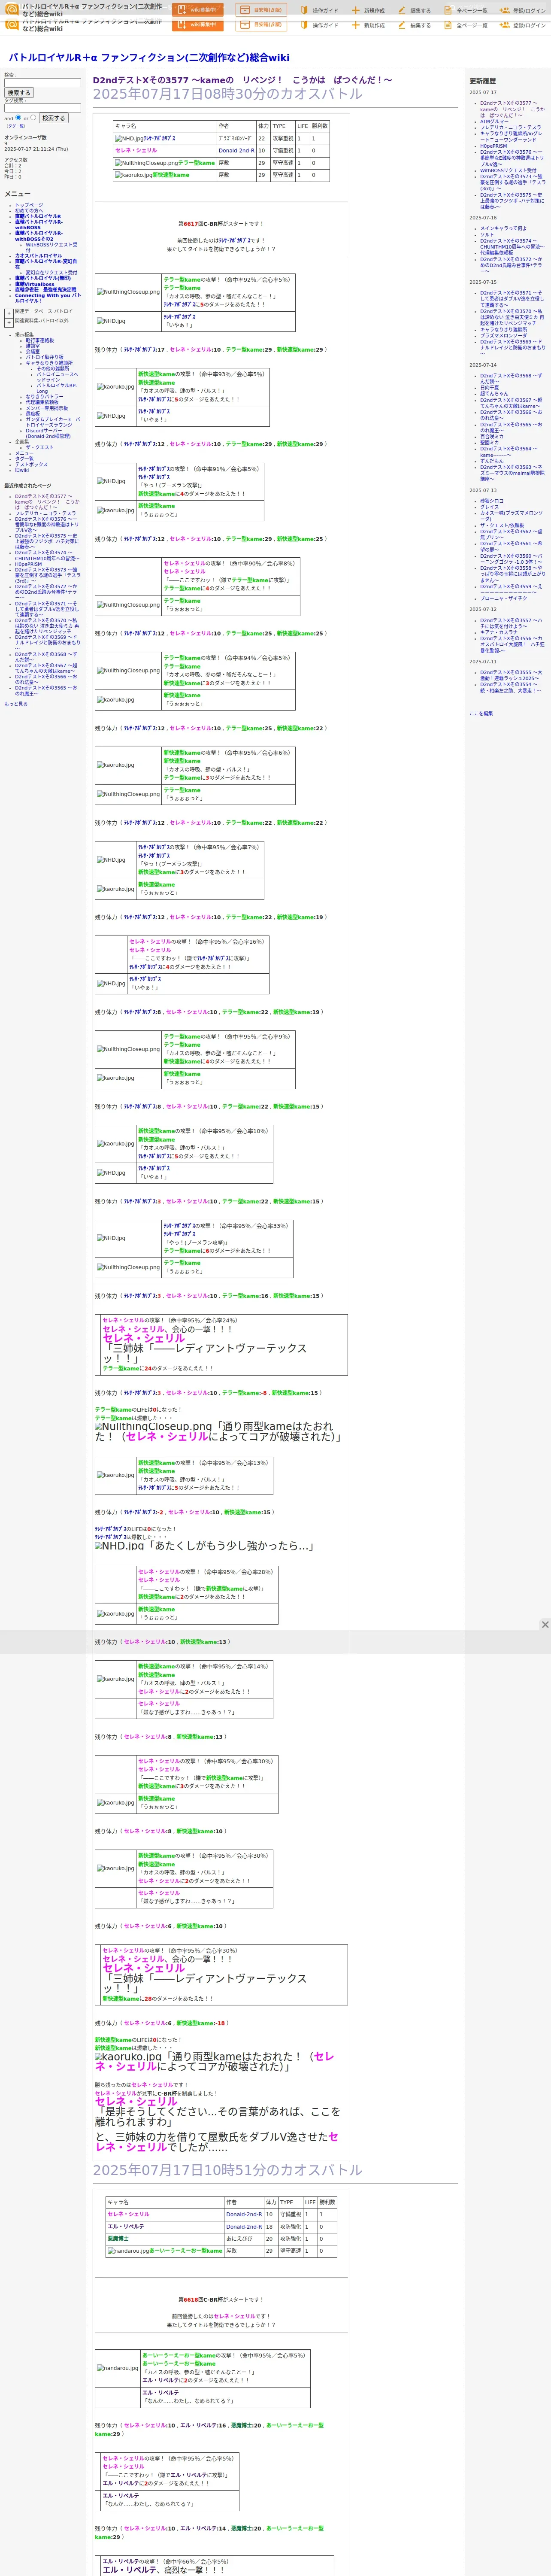Close the banner ad with X
The width and height of the screenshot is (551, 2576).
click(545, 1624)
